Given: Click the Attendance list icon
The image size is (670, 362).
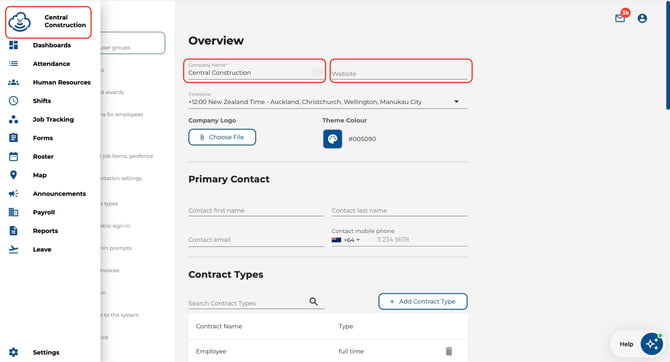Looking at the screenshot, I should click(14, 64).
